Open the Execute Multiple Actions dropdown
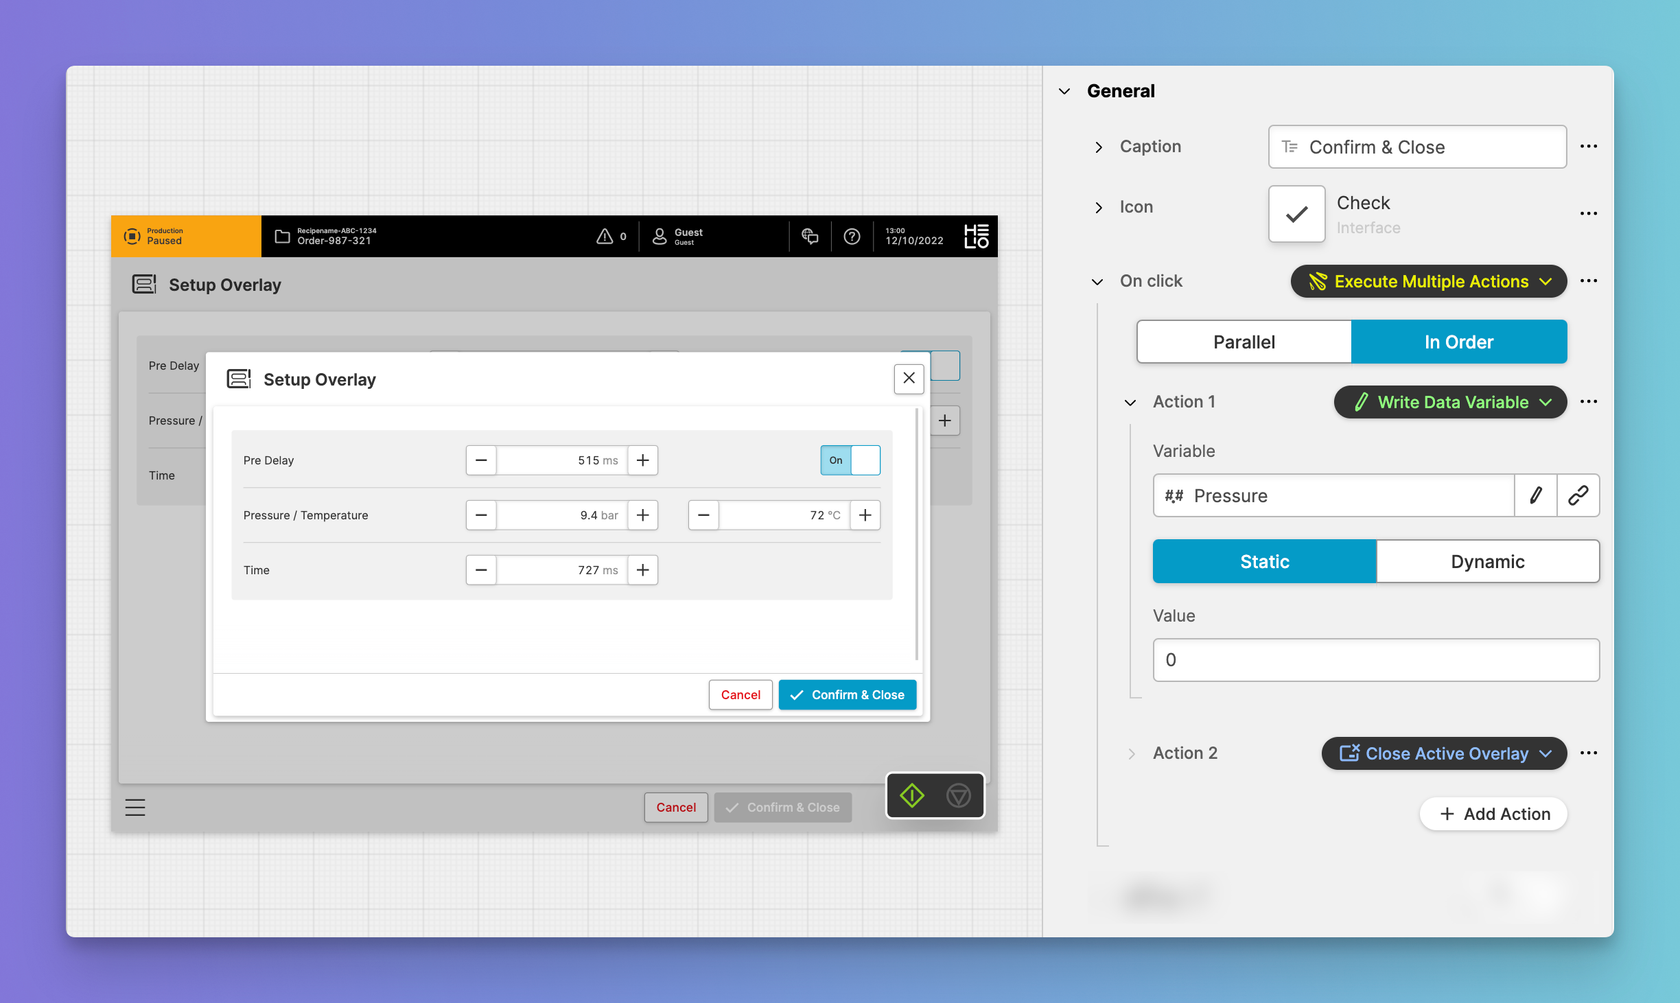 click(x=1428, y=282)
